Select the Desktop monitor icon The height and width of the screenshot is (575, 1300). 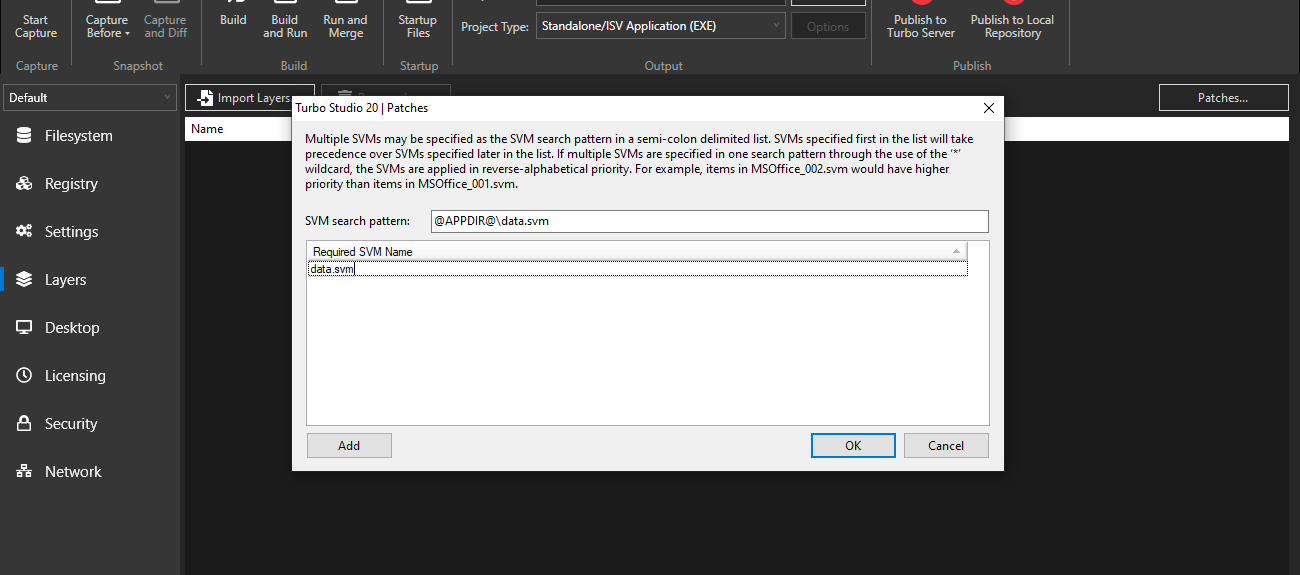(24, 328)
